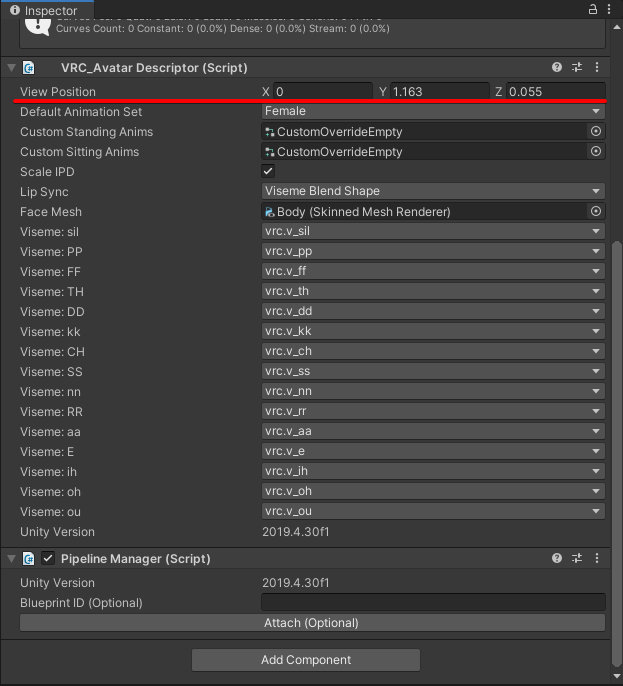Viewport: 623px width, 686px height.
Task: Open Viseme: E dropdown
Action: coord(433,451)
